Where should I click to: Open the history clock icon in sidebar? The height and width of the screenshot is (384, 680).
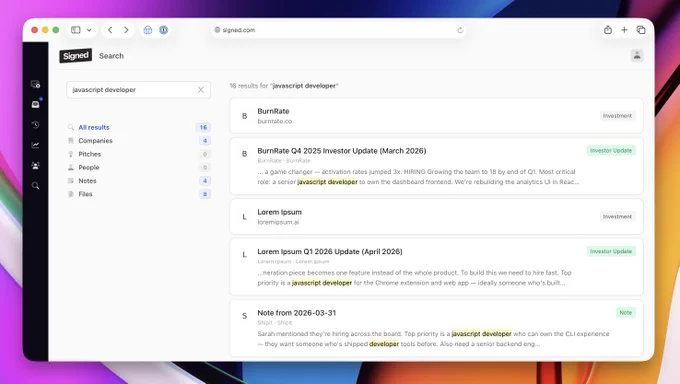(x=36, y=125)
